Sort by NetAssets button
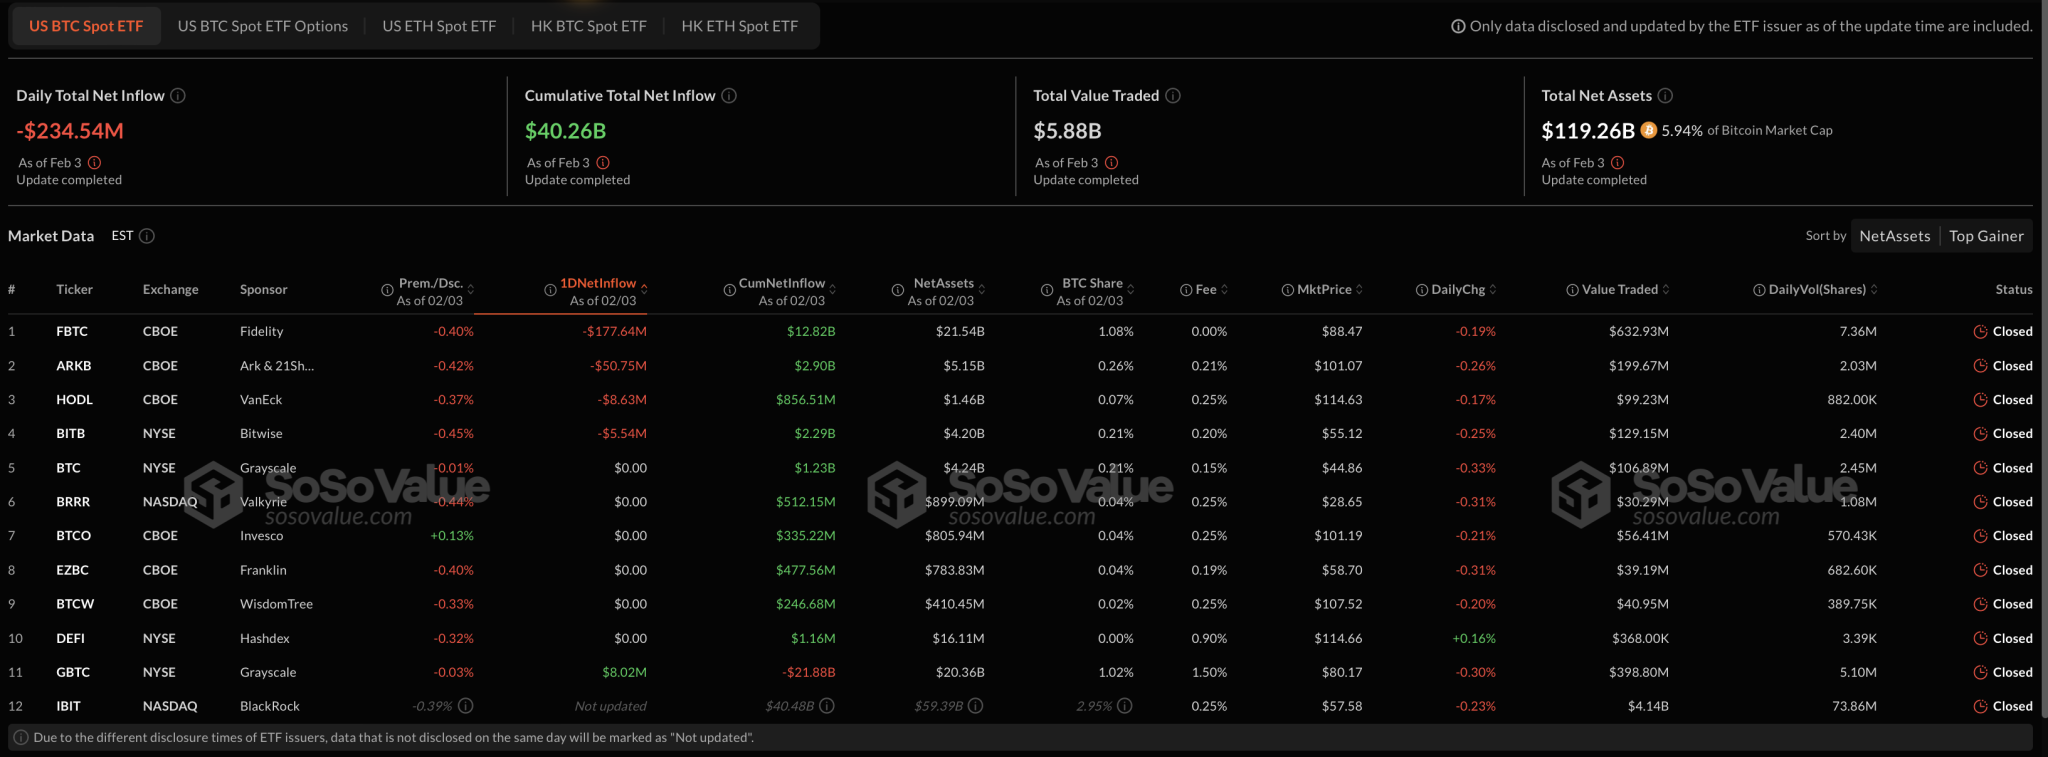 coord(1895,236)
